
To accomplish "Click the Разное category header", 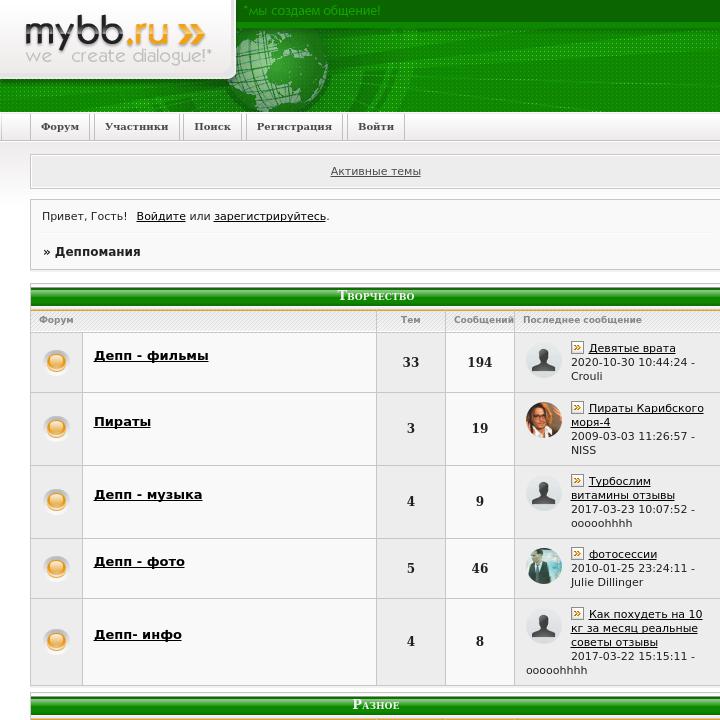I will (x=376, y=705).
